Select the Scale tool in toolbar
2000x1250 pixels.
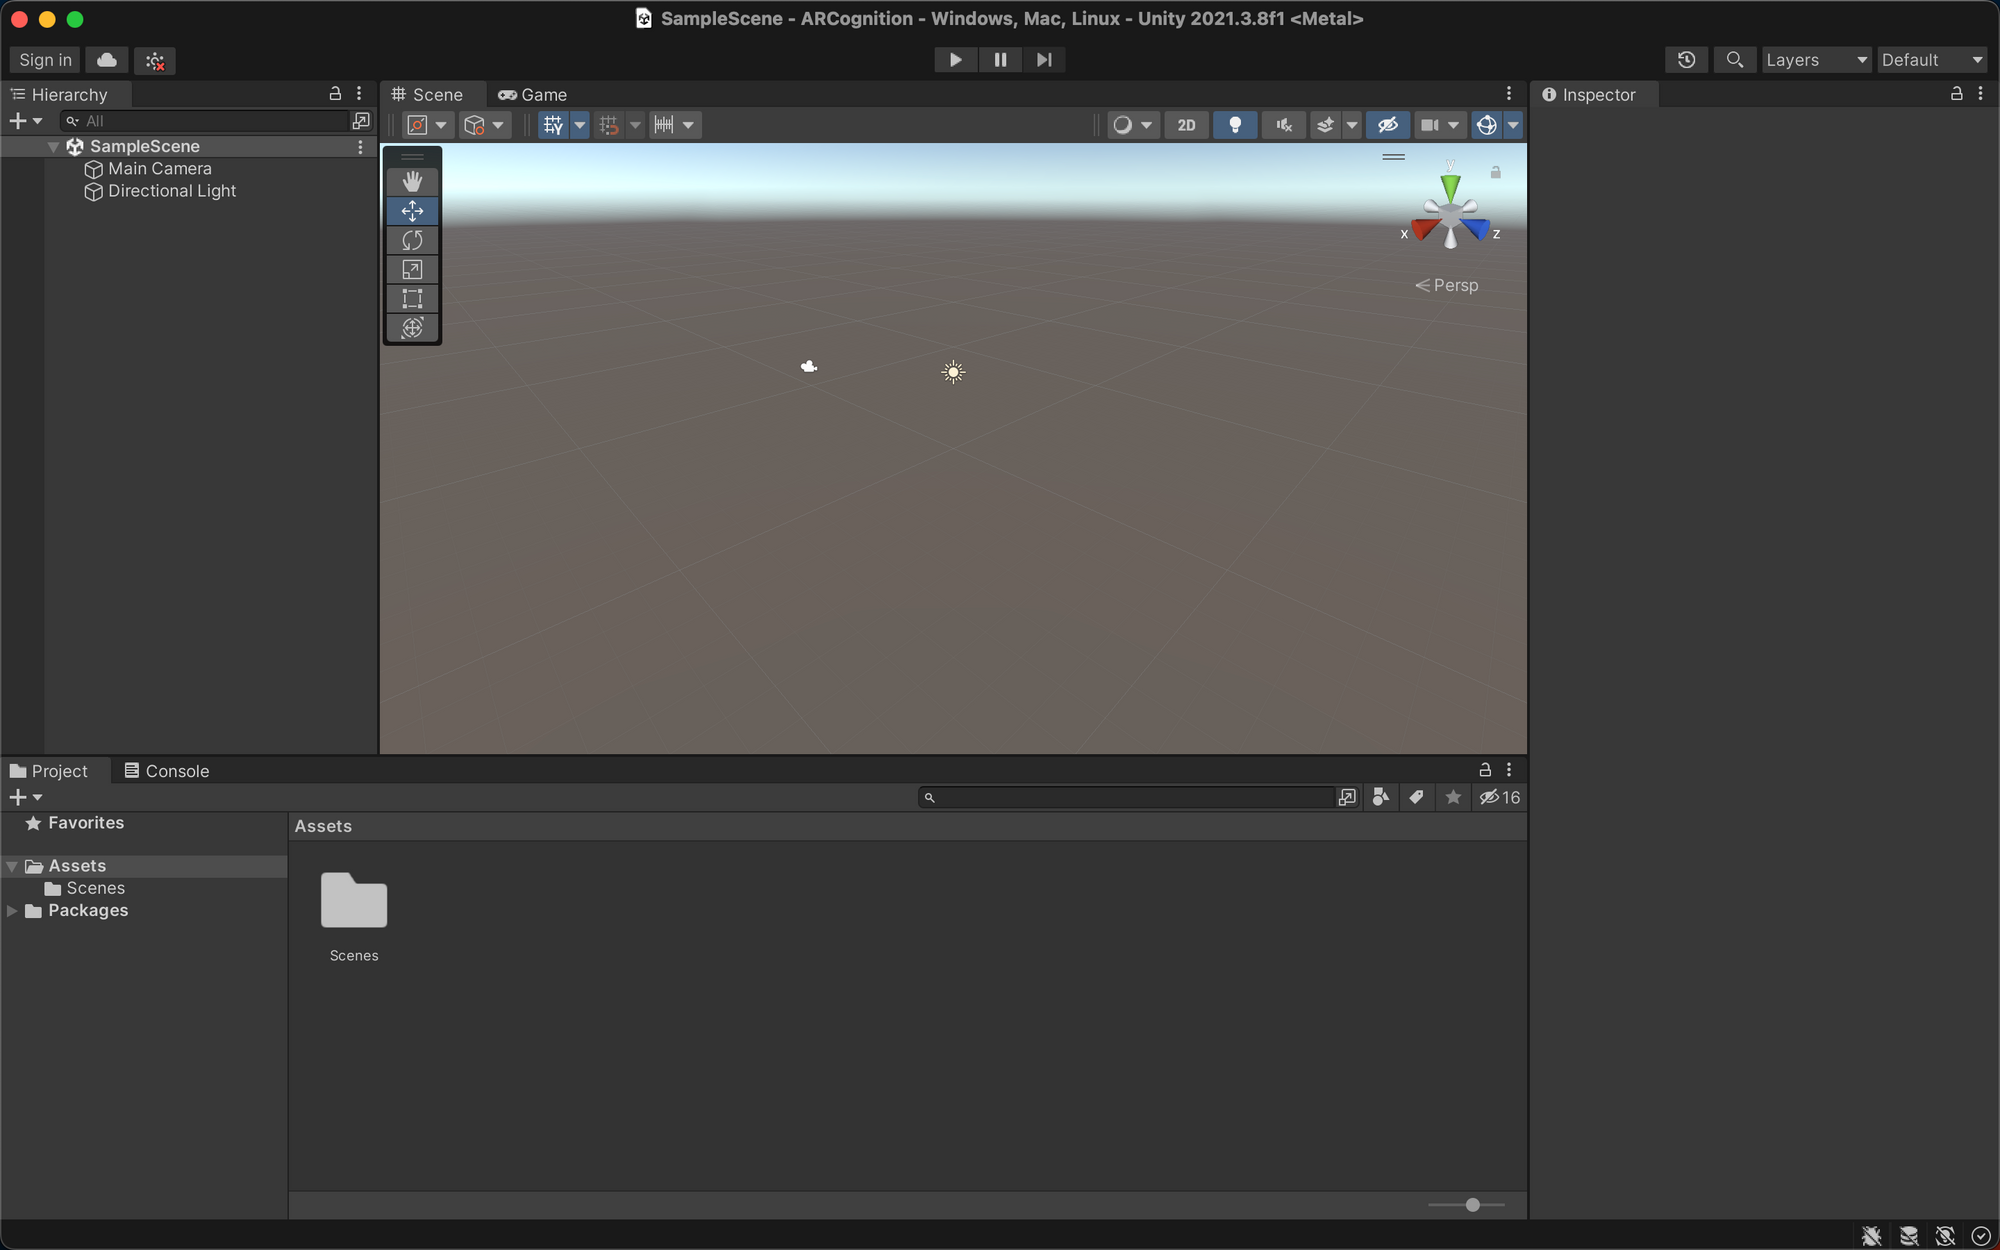click(412, 271)
